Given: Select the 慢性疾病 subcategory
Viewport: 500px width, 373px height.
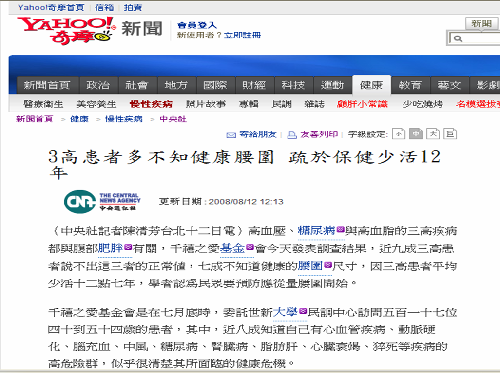Looking at the screenshot, I should coord(151,104).
